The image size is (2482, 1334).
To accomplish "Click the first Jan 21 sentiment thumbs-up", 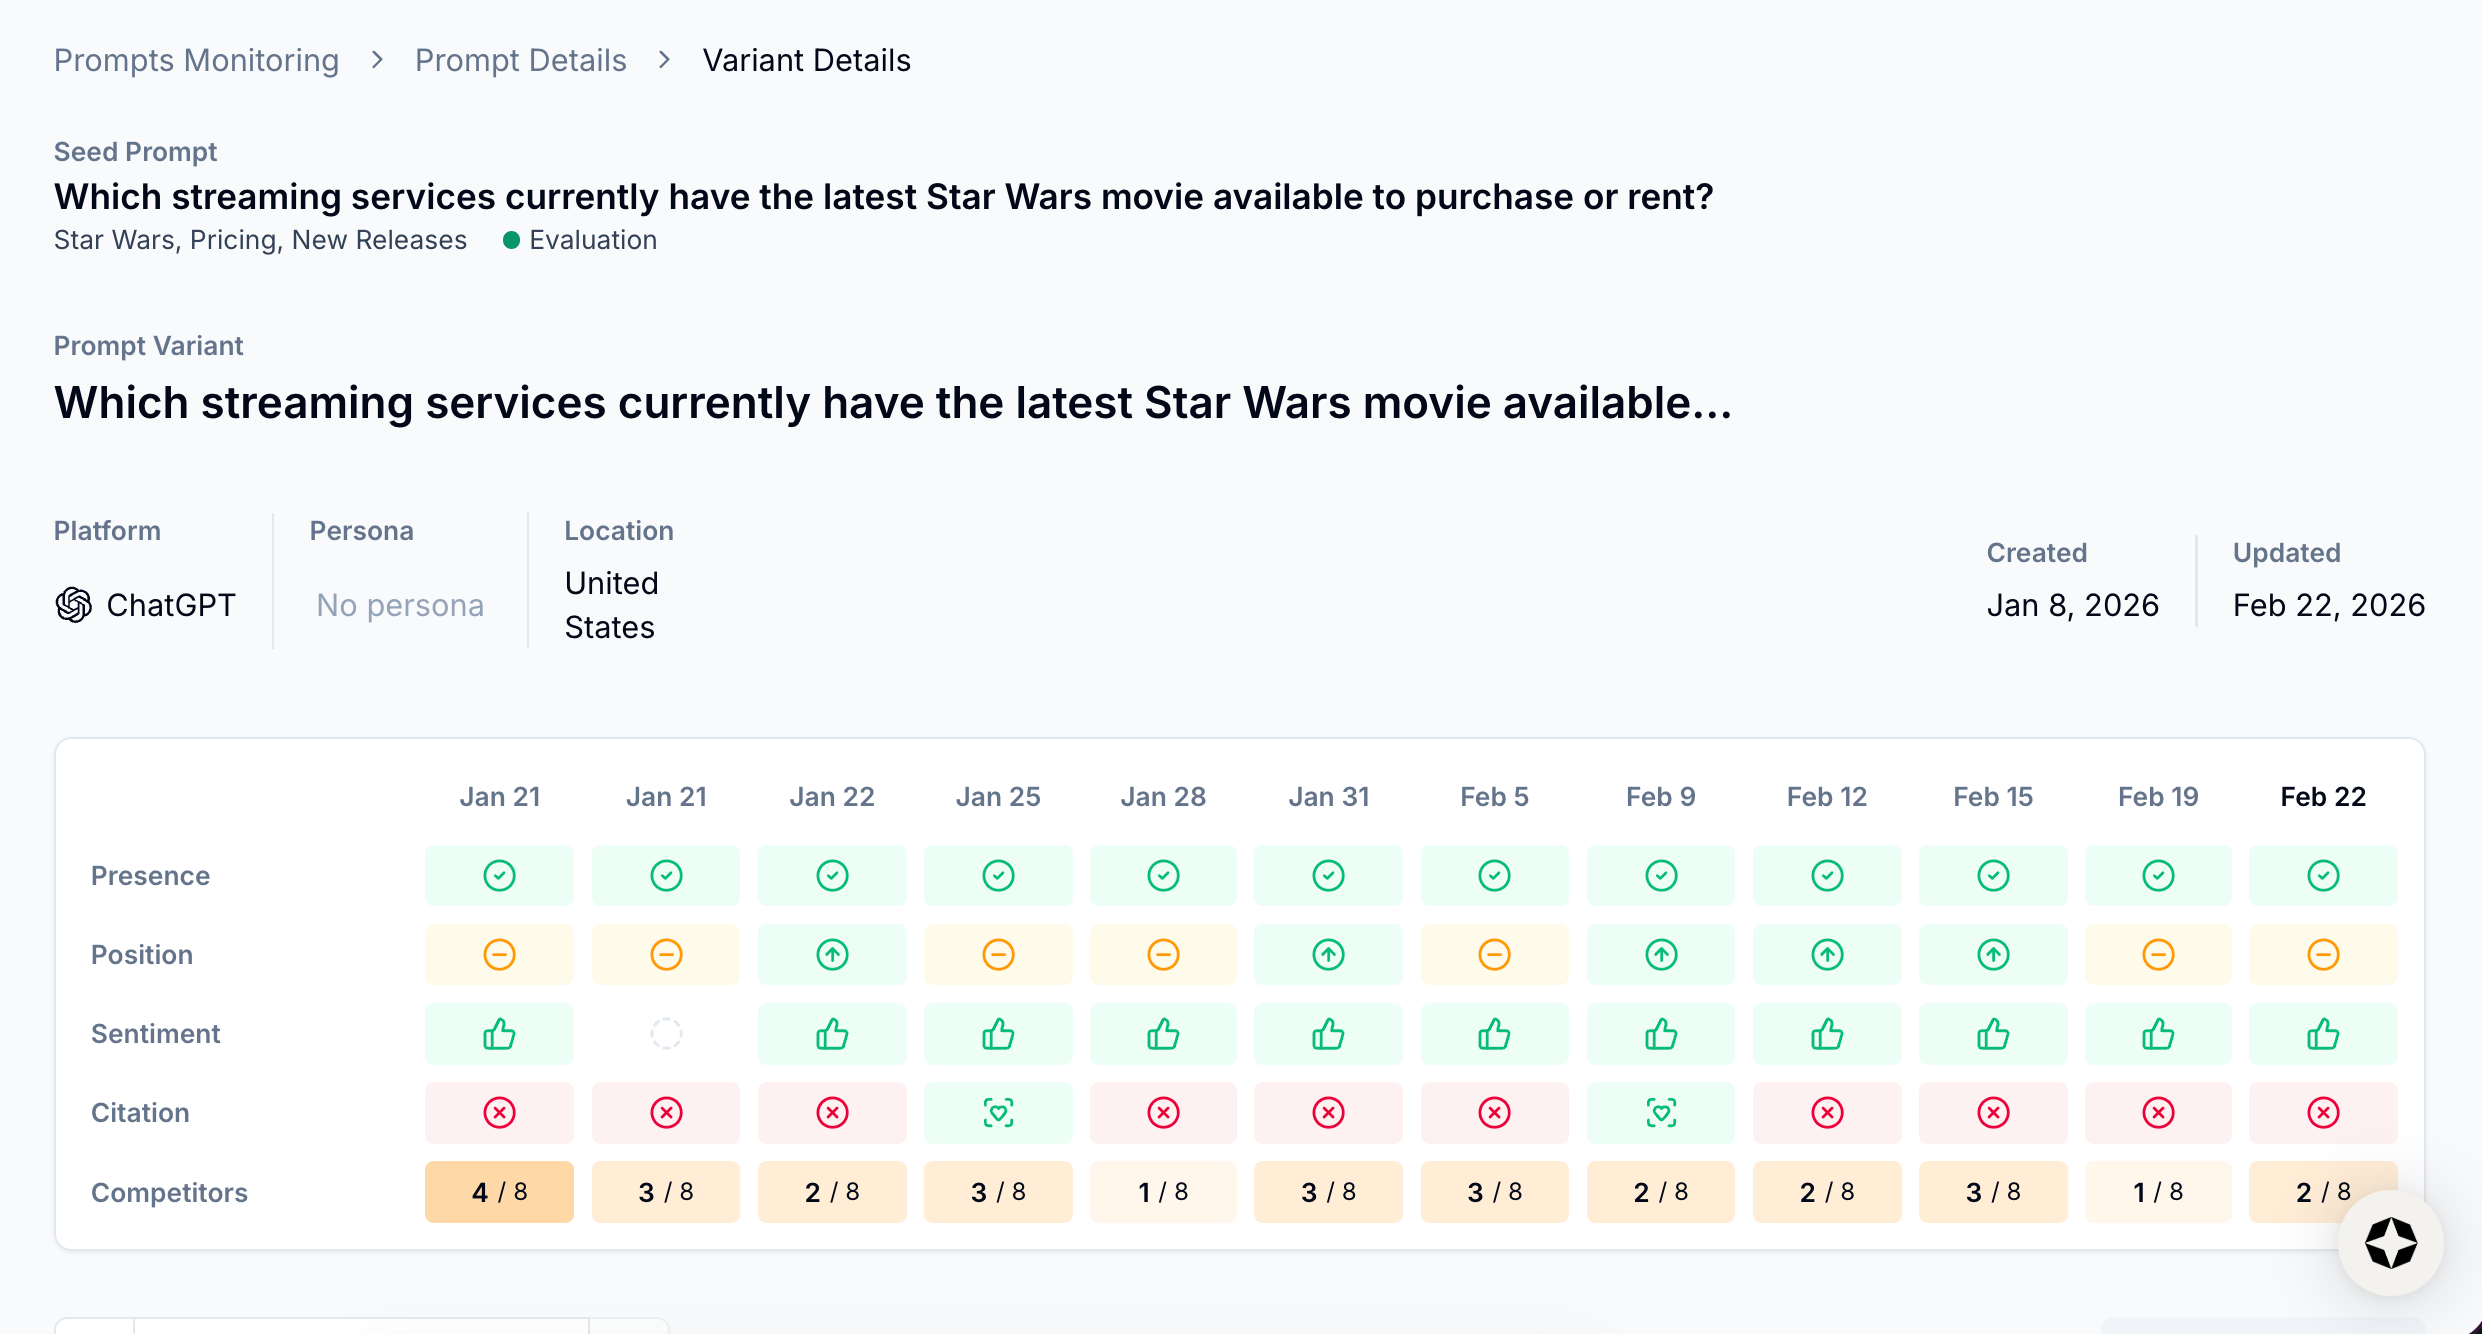I will [499, 1034].
